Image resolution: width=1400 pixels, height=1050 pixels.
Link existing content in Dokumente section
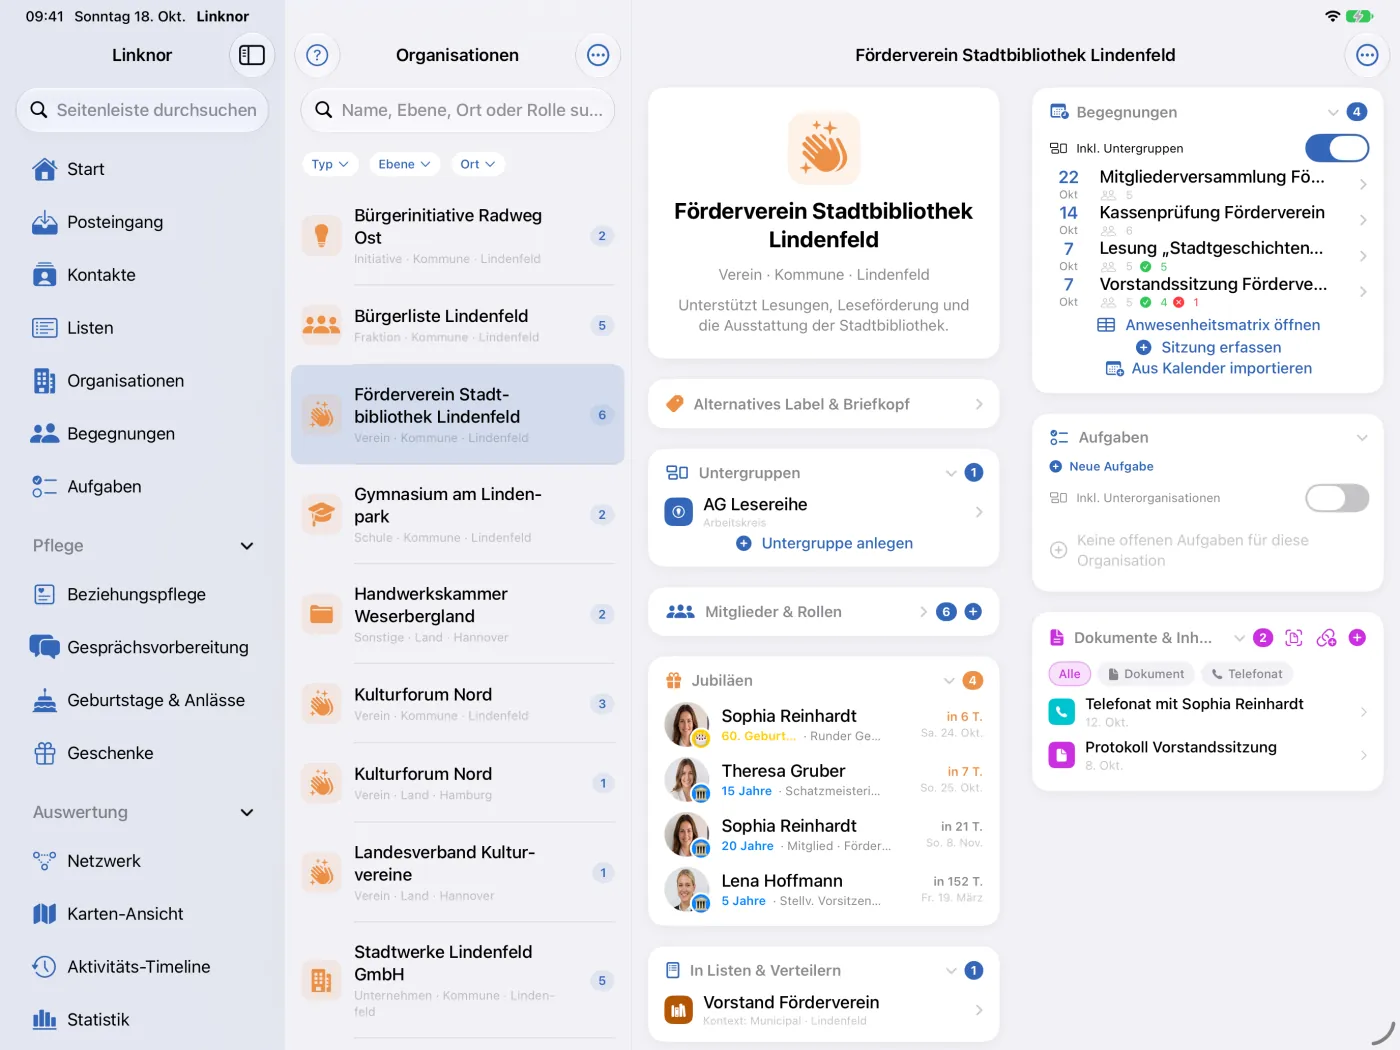coord(1326,638)
